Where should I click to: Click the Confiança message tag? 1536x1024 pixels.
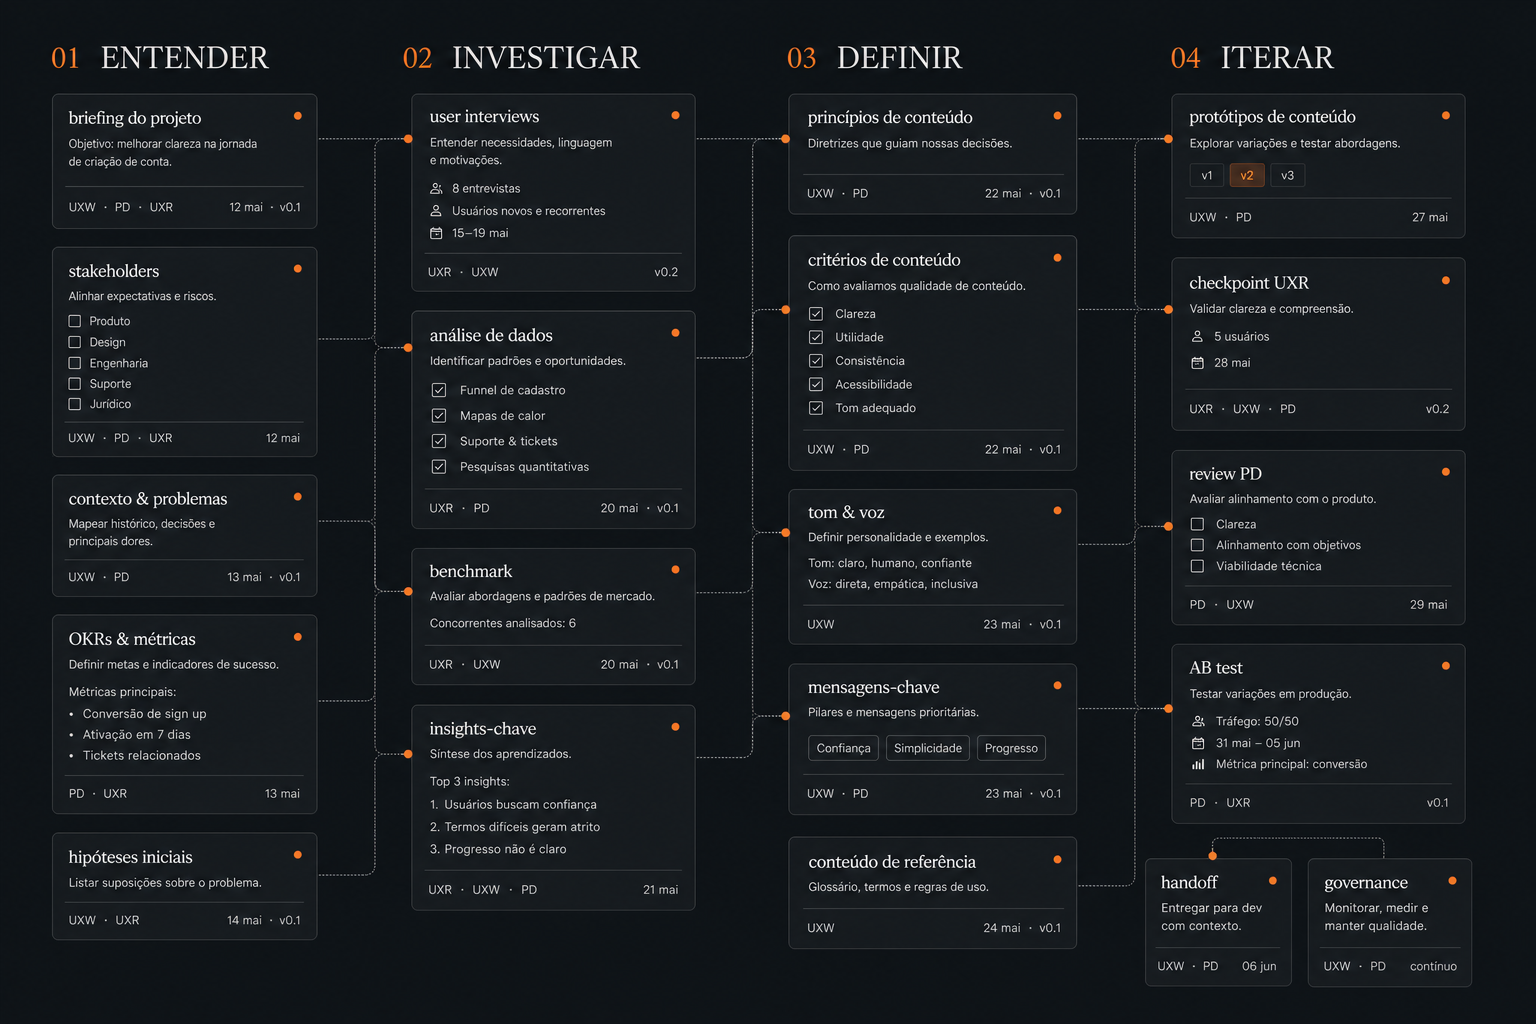[x=843, y=748]
